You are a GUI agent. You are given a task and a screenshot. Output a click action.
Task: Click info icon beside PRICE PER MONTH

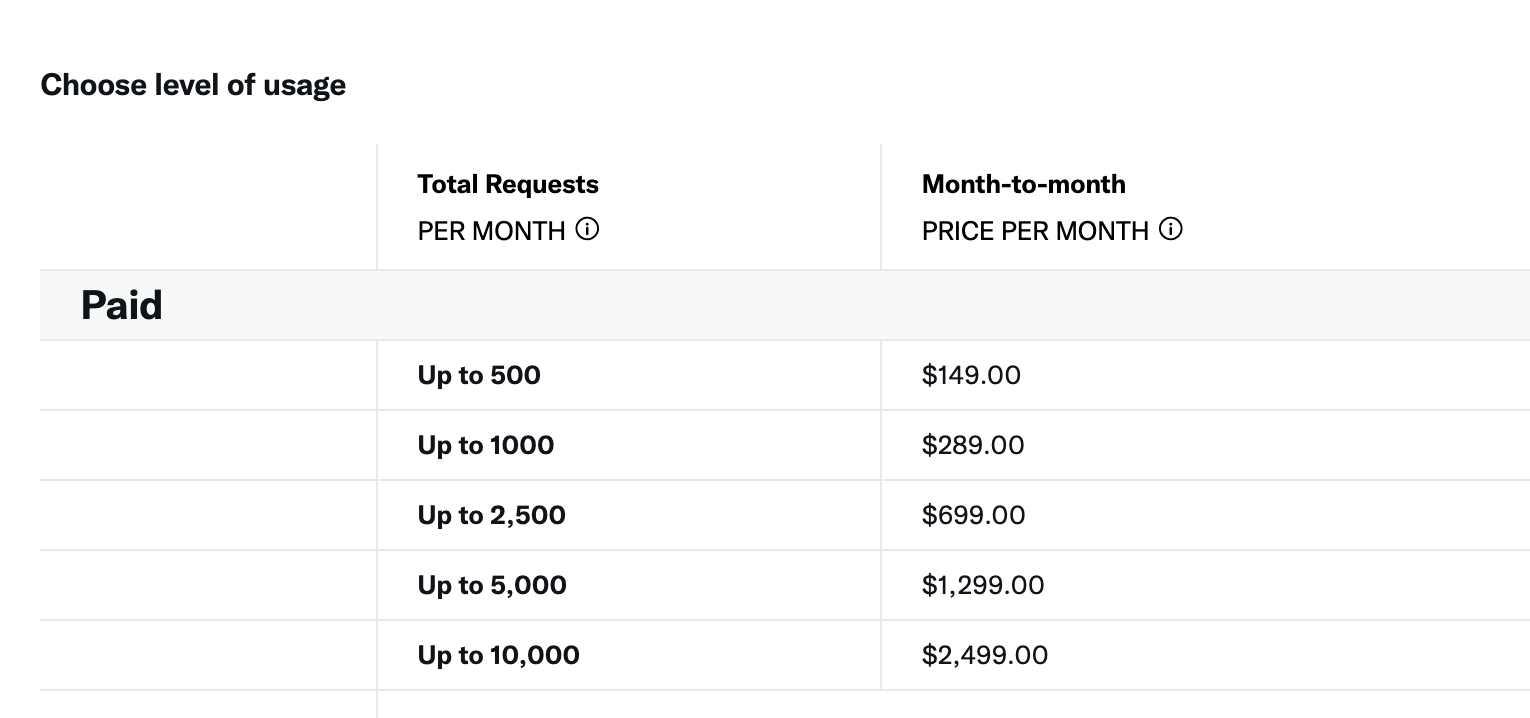pos(1171,230)
